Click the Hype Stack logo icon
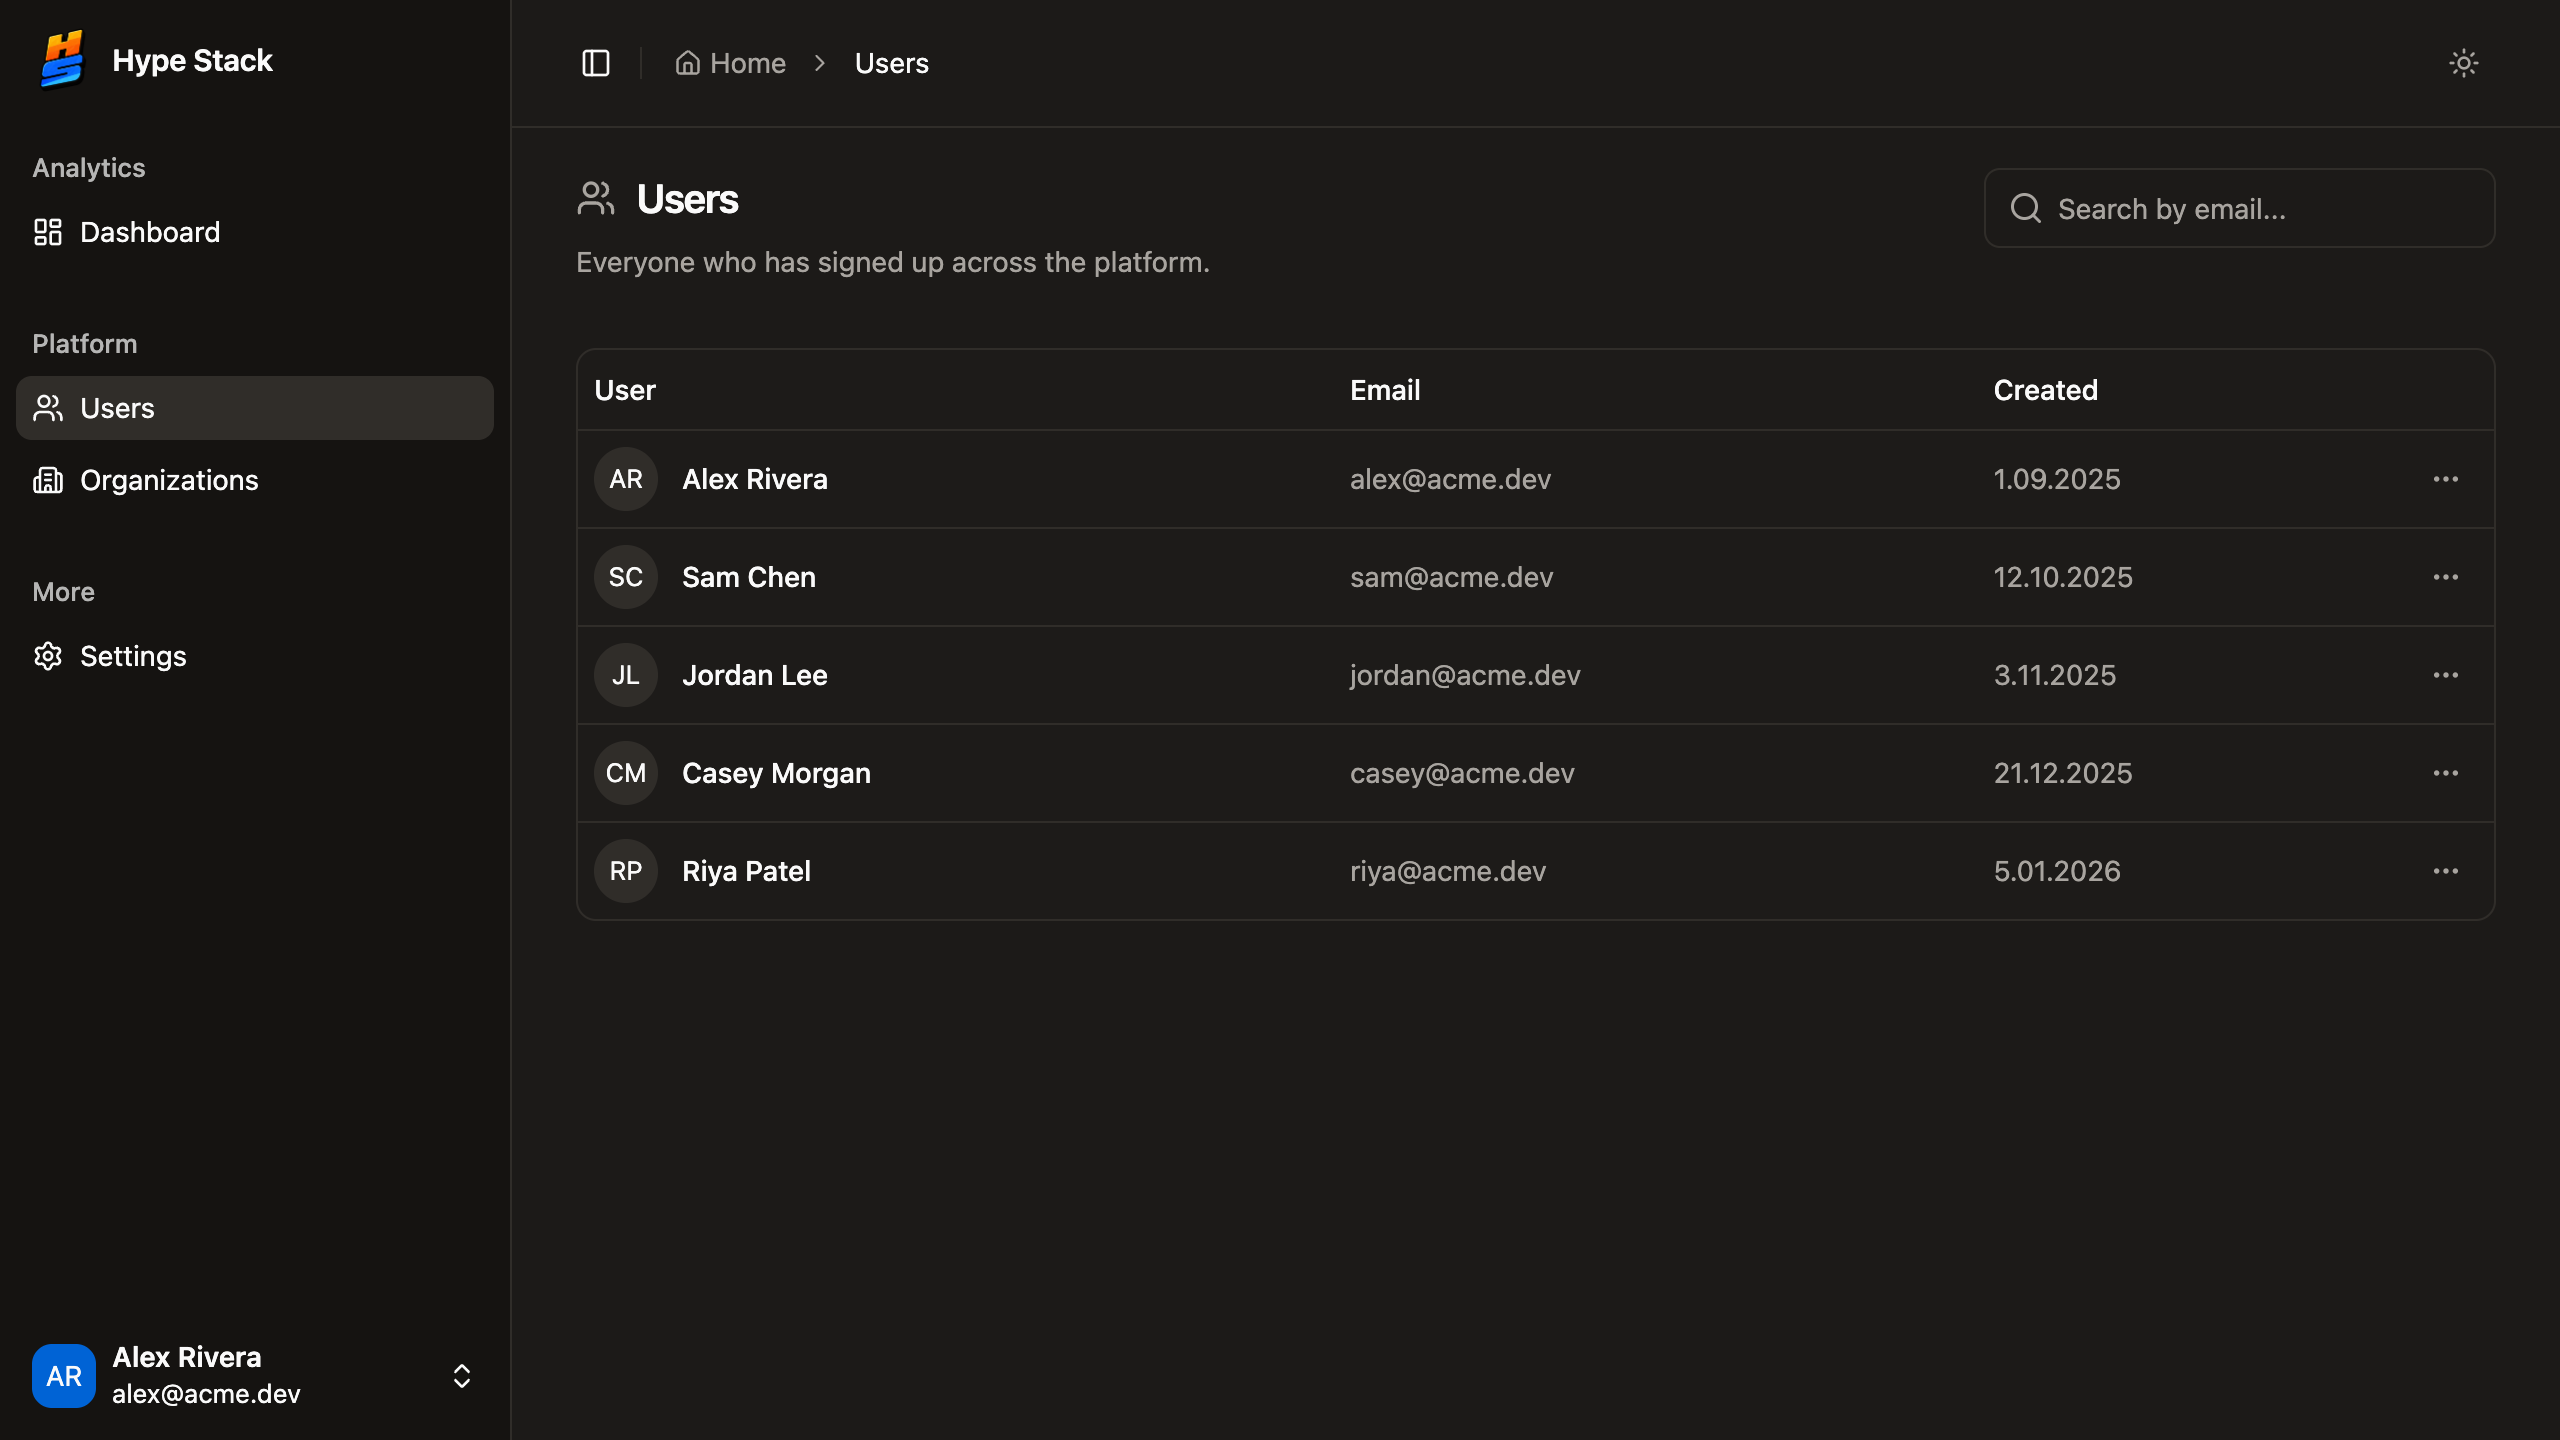This screenshot has height=1440, width=2560. tap(63, 60)
